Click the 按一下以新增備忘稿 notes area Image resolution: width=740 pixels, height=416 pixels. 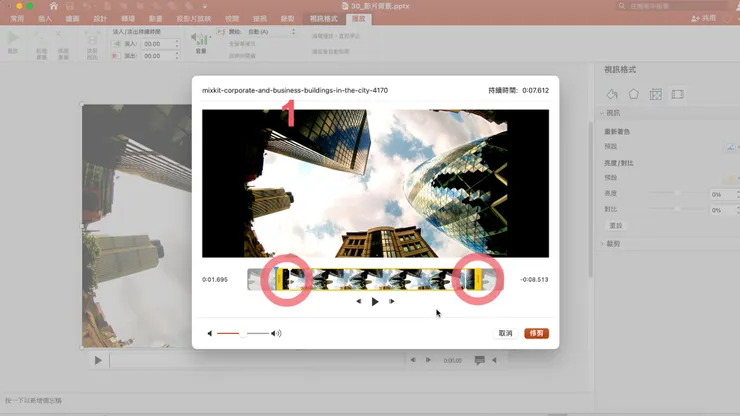click(34, 400)
